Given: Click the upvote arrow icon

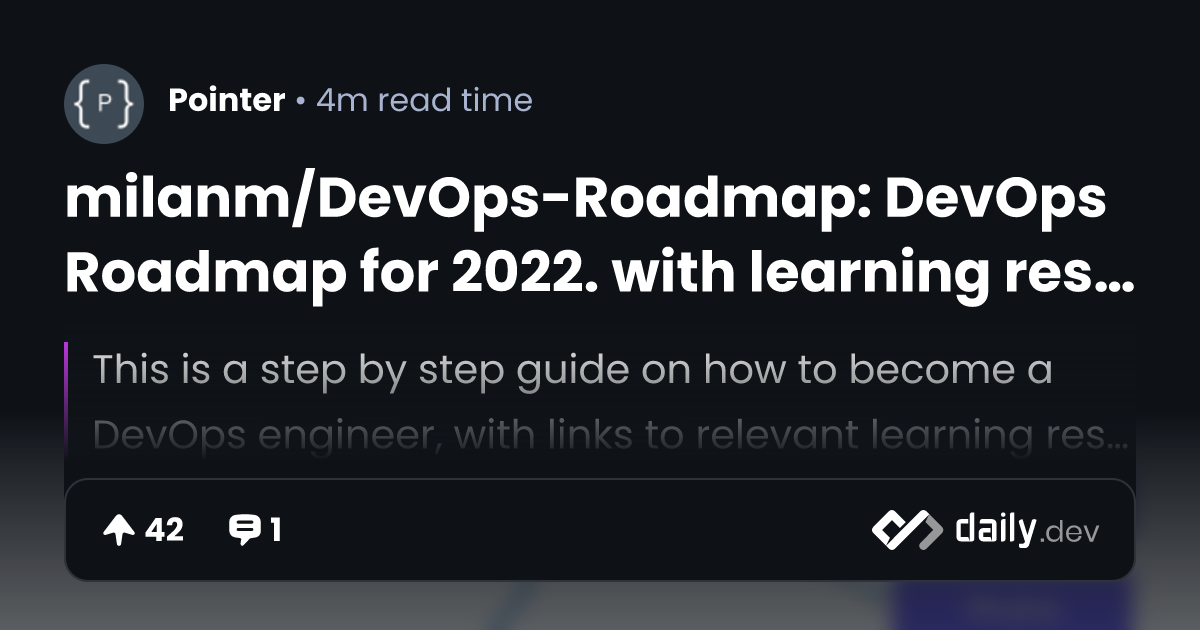Looking at the screenshot, I should tap(119, 530).
